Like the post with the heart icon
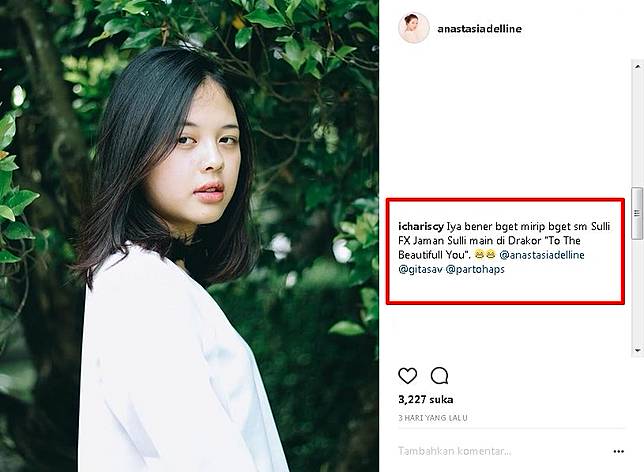Screen dimensions: 644x472 click(407, 376)
